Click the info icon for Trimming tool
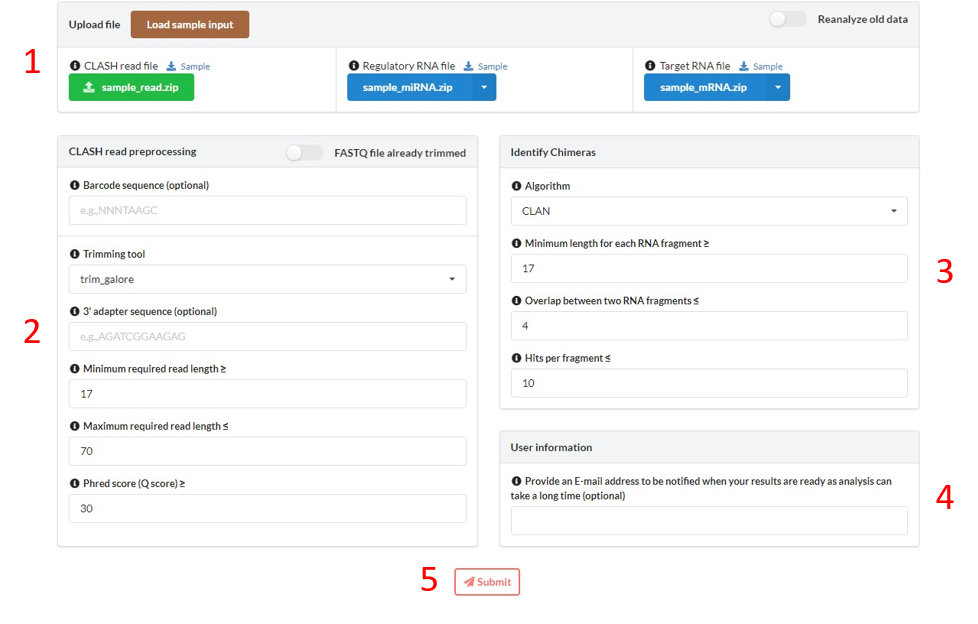 (75, 254)
